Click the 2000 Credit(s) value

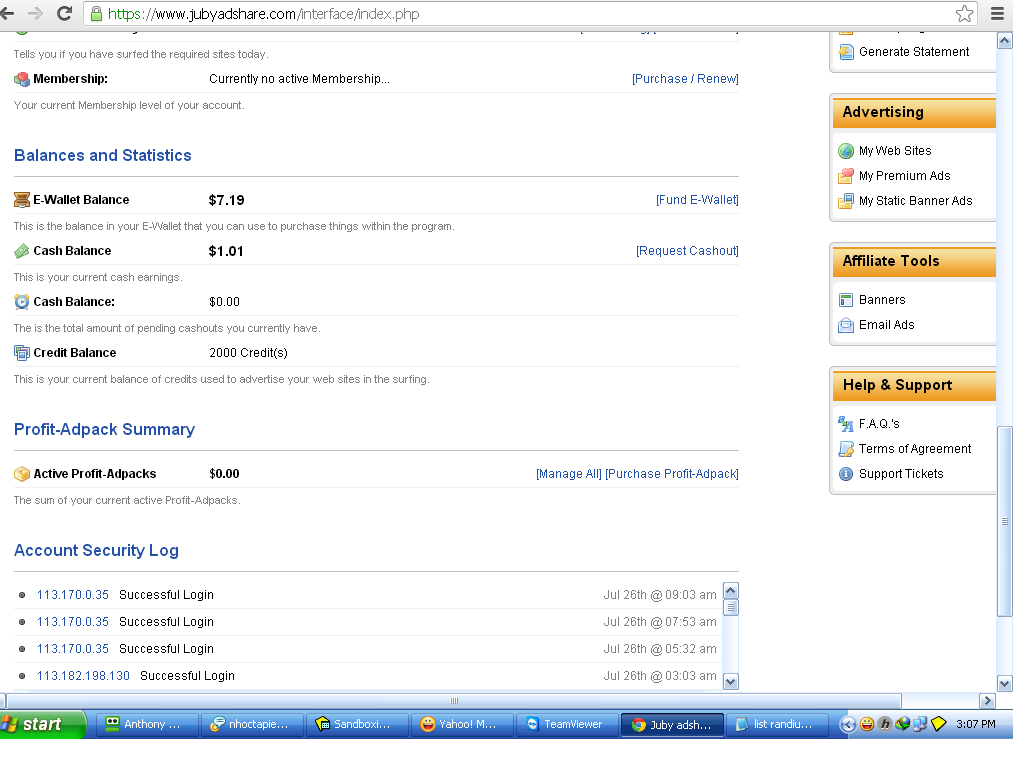[x=248, y=353]
